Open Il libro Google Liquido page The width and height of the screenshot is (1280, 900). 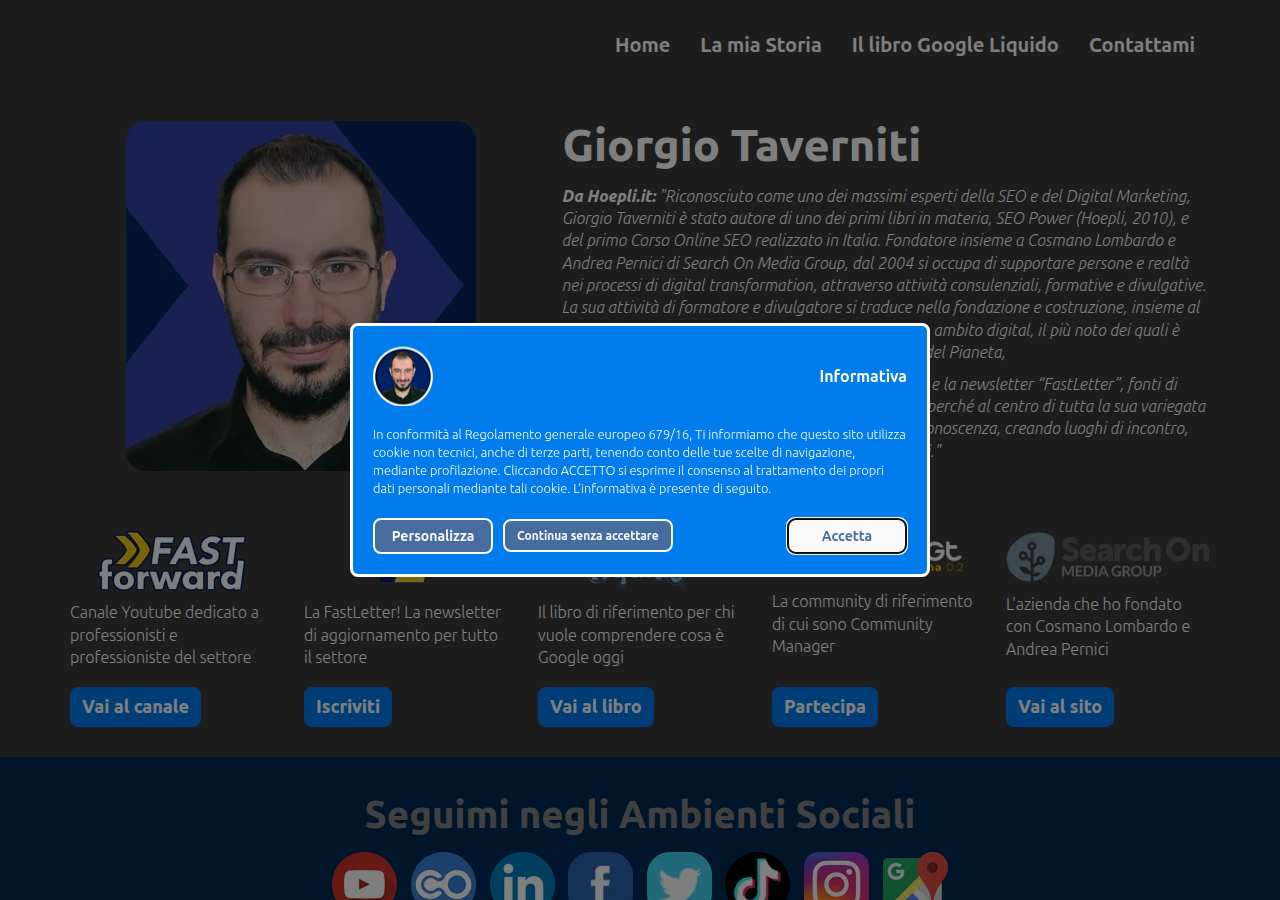point(955,45)
